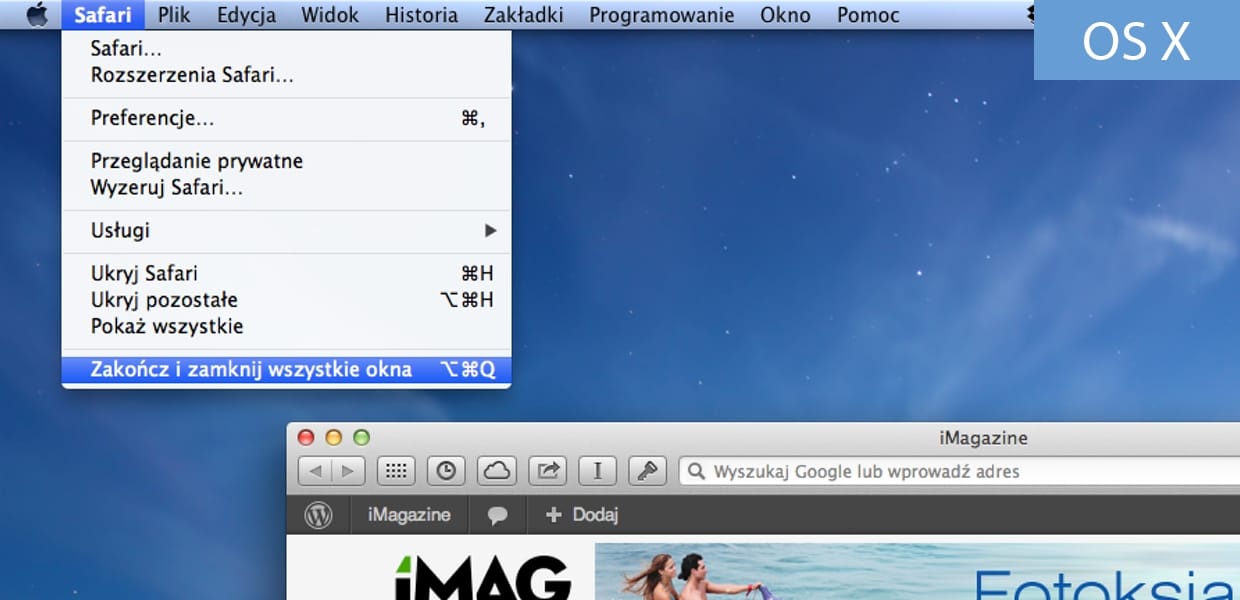This screenshot has width=1240, height=600.
Task: Click the text cursor I toolbar button
Action: tap(598, 471)
